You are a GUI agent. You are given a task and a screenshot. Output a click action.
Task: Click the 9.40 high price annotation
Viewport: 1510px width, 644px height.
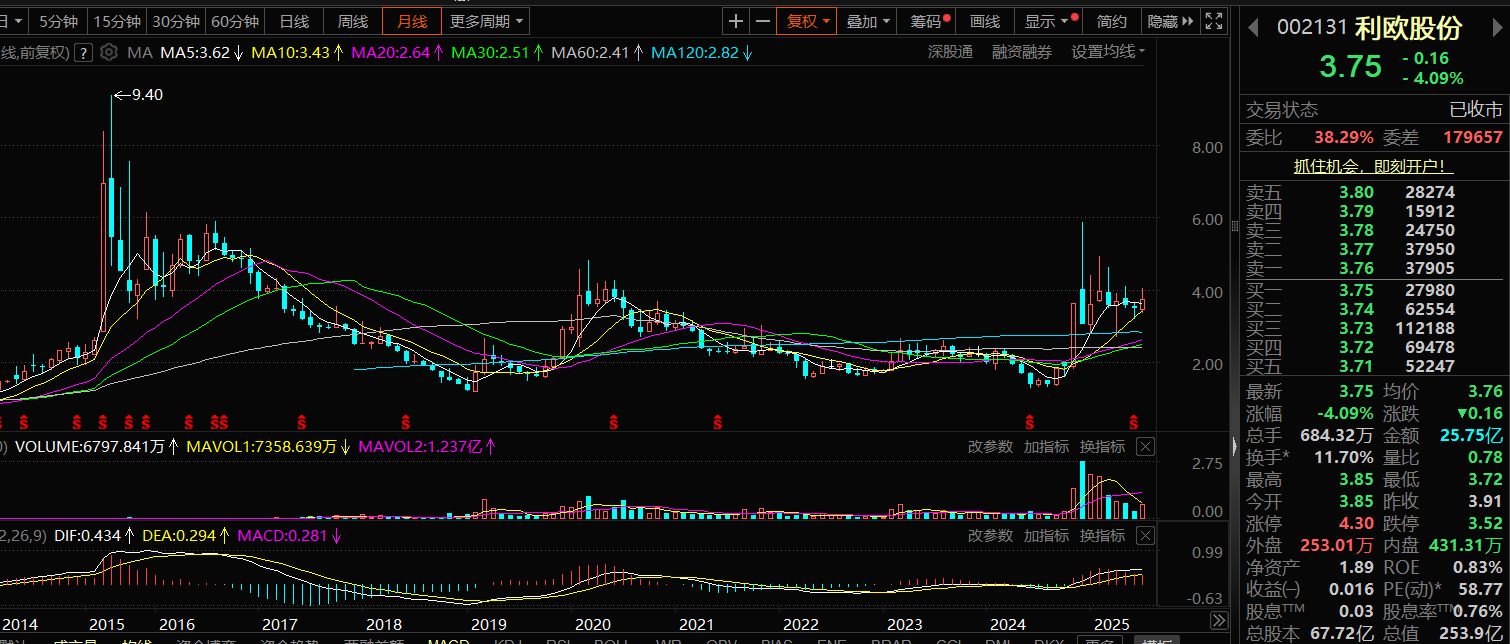pos(137,95)
